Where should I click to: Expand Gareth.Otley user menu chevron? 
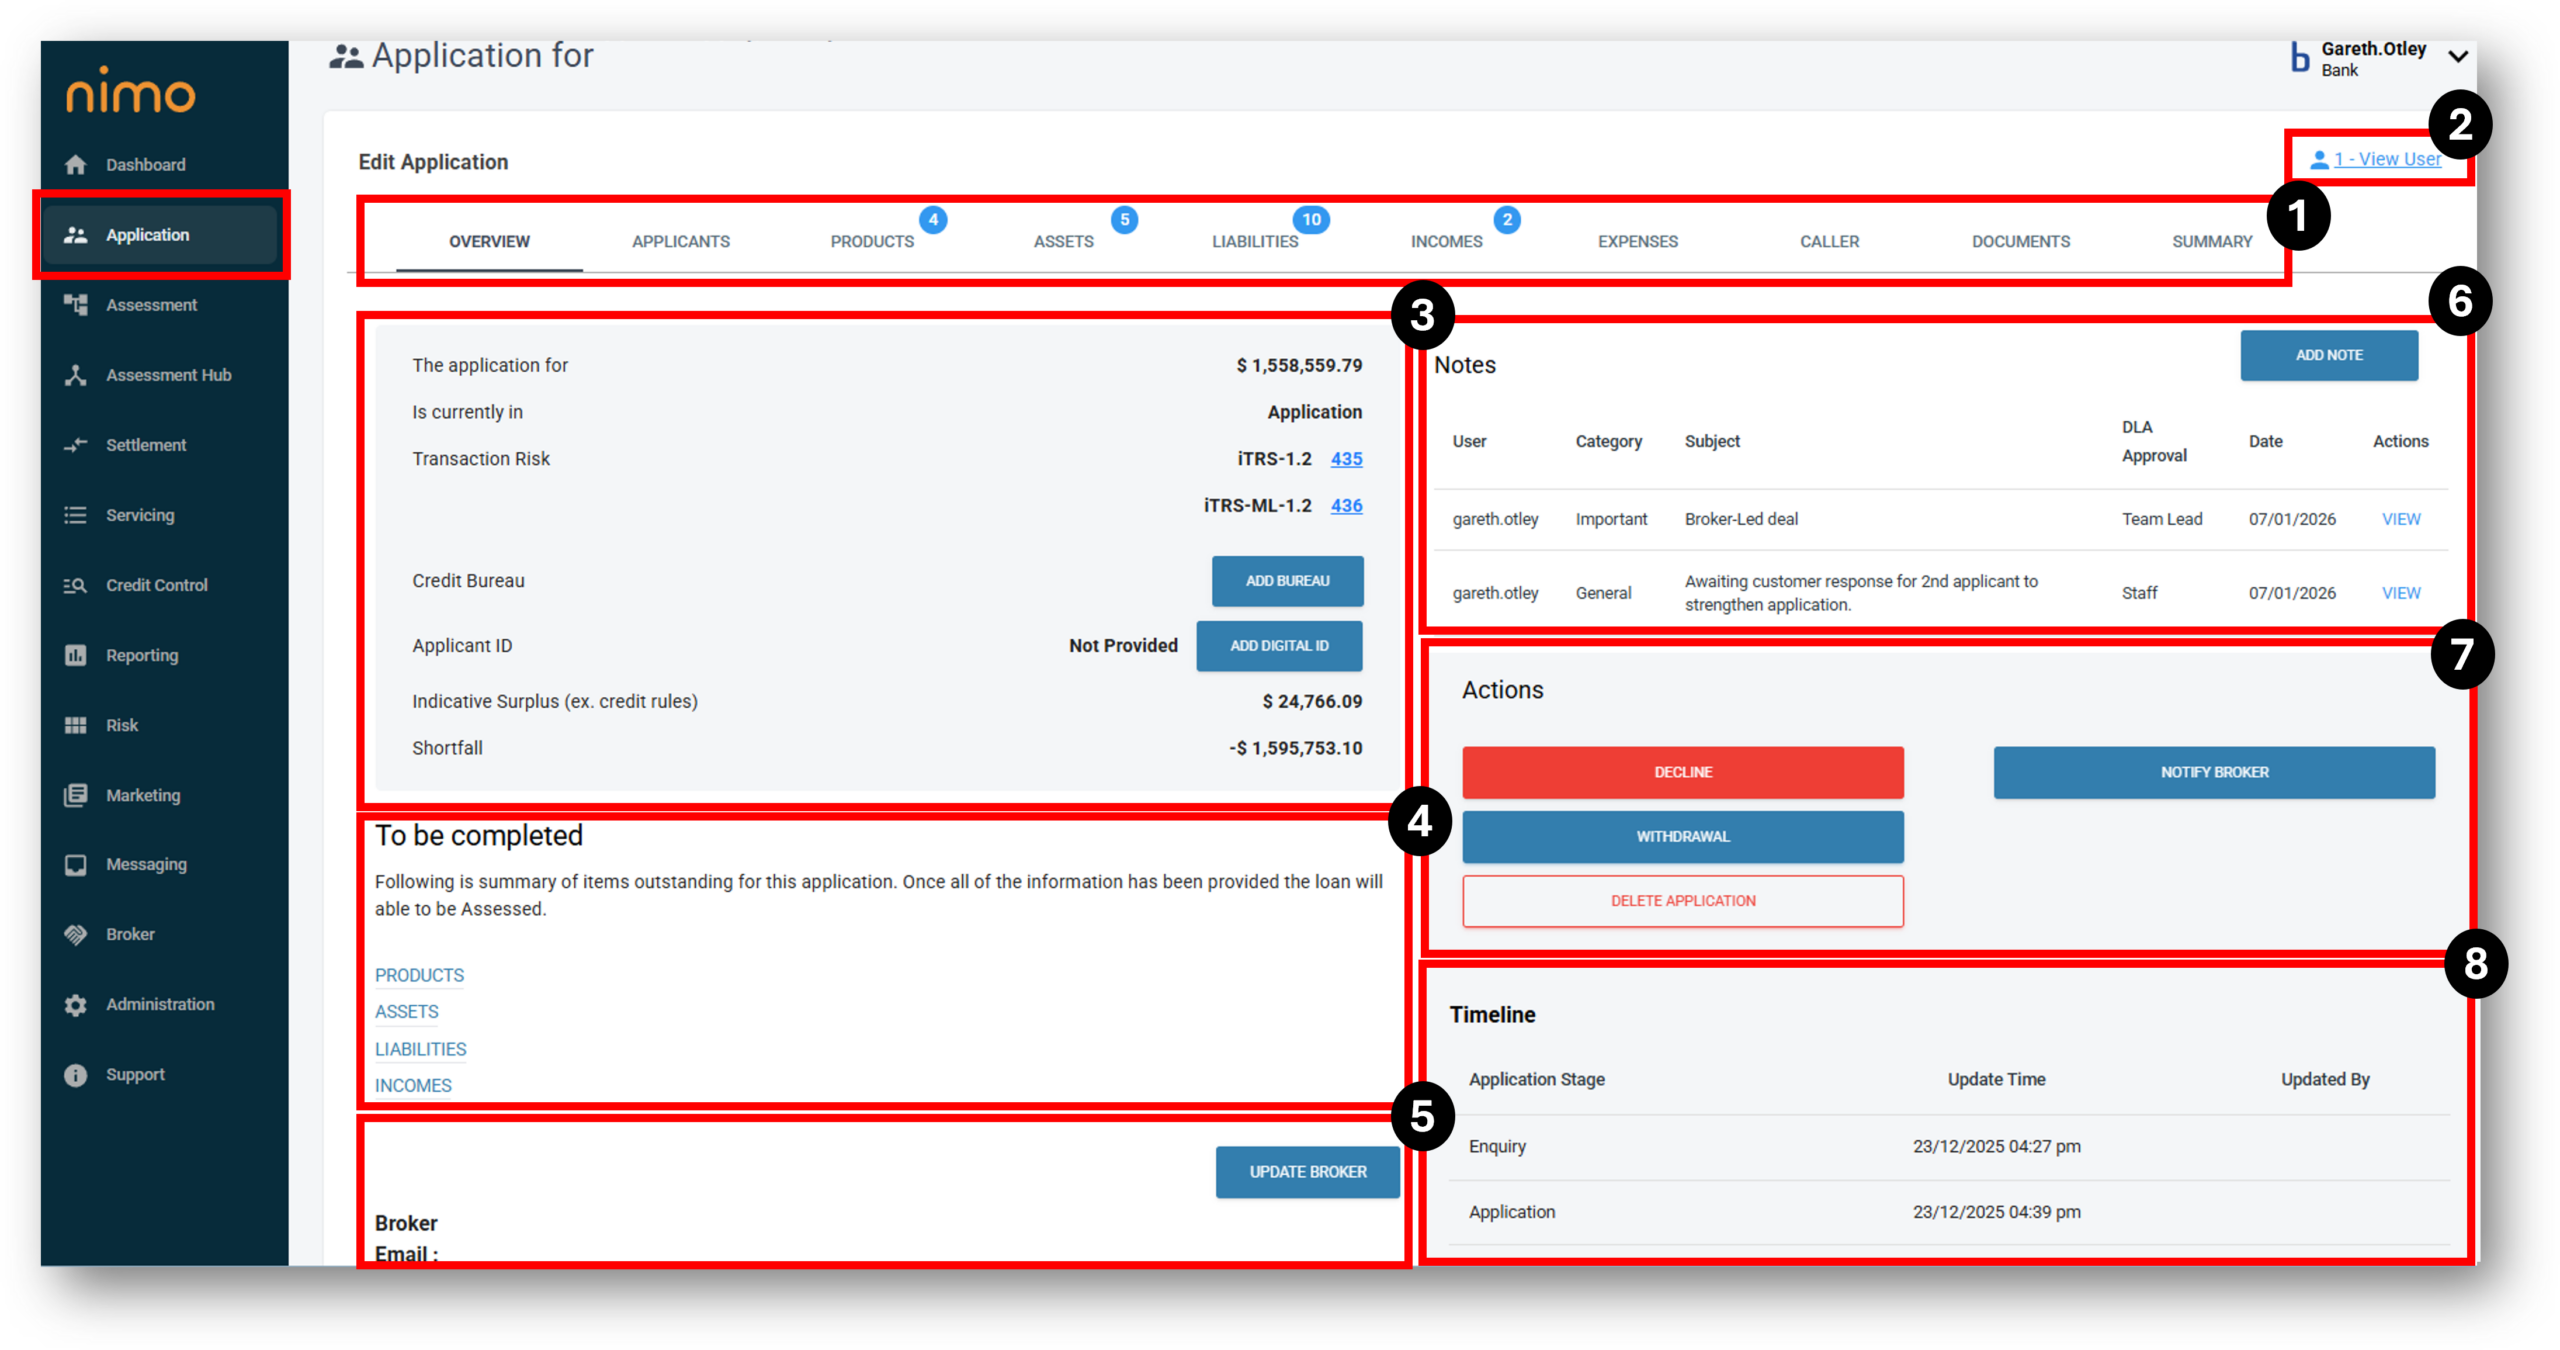pos(2458,57)
